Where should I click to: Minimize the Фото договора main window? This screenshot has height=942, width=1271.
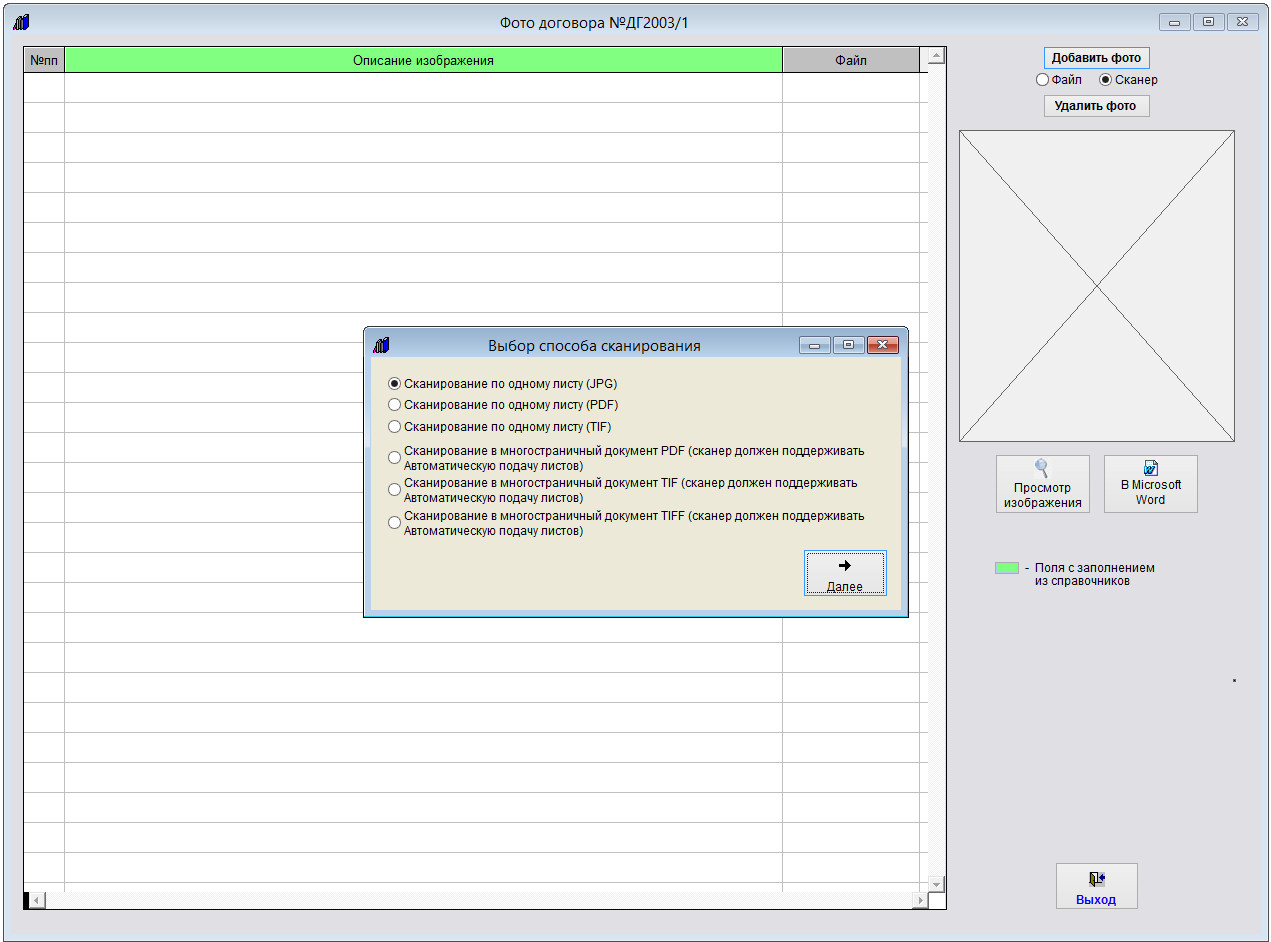click(x=1174, y=22)
